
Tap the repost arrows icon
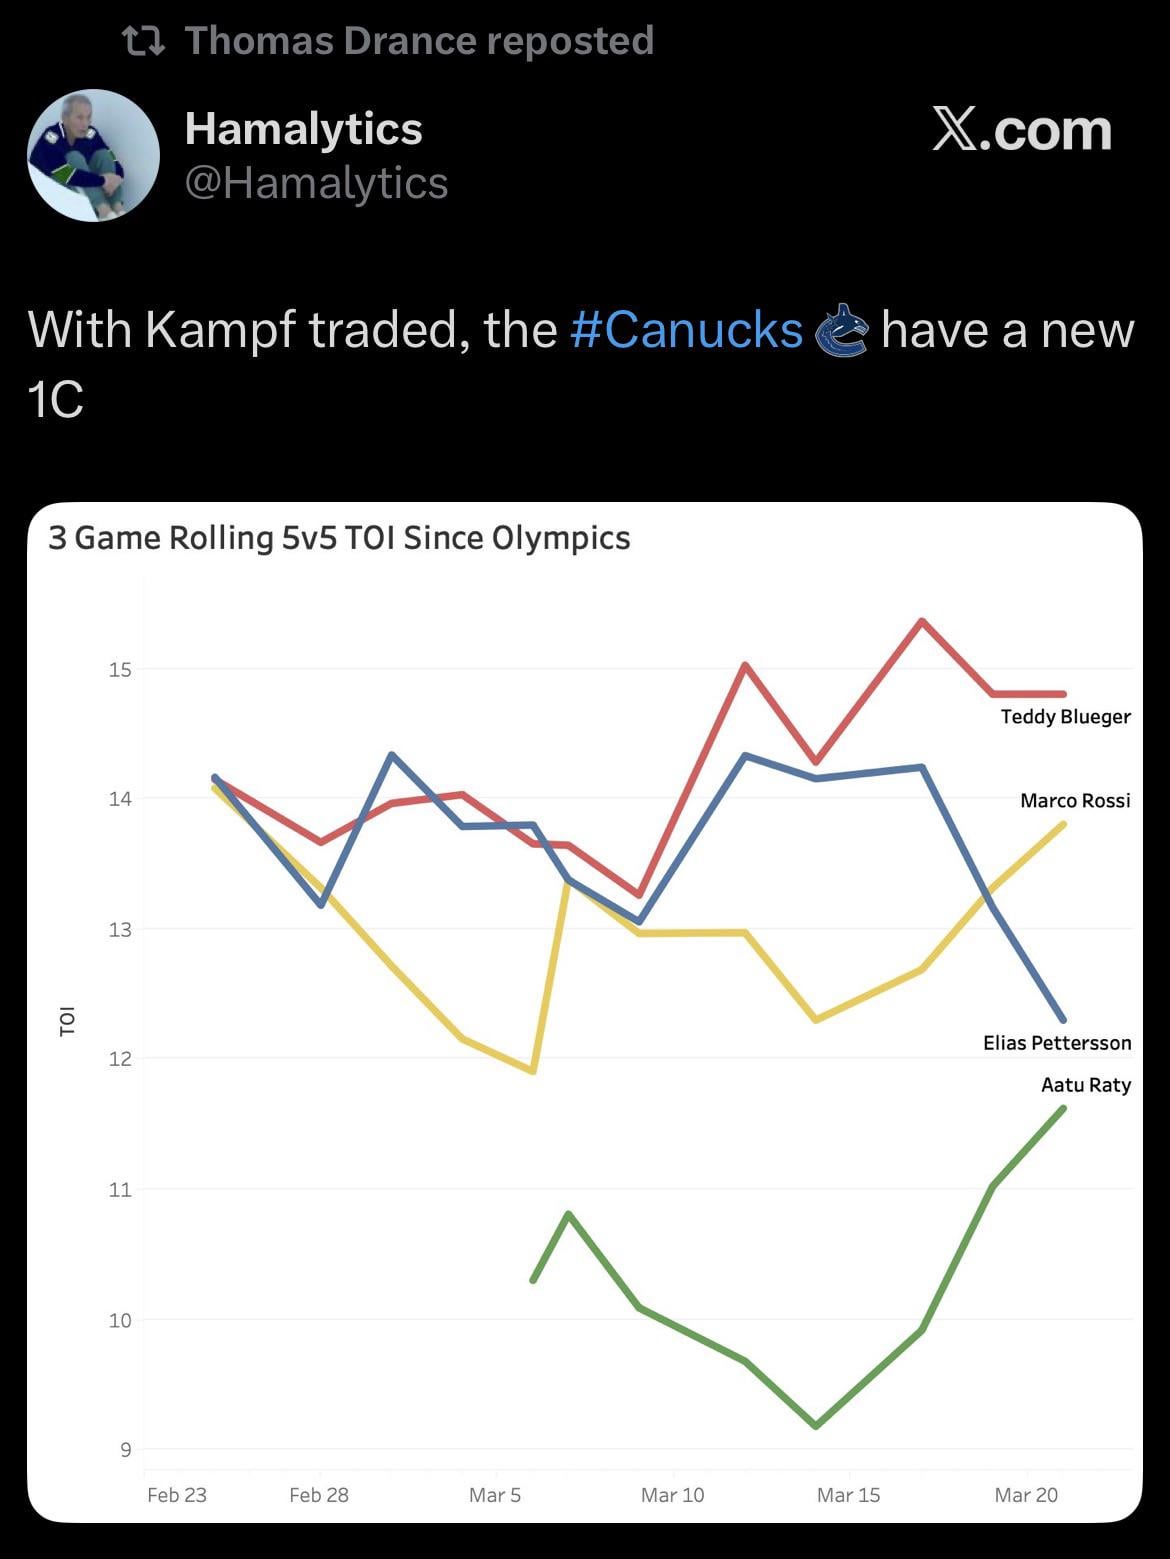(x=143, y=41)
